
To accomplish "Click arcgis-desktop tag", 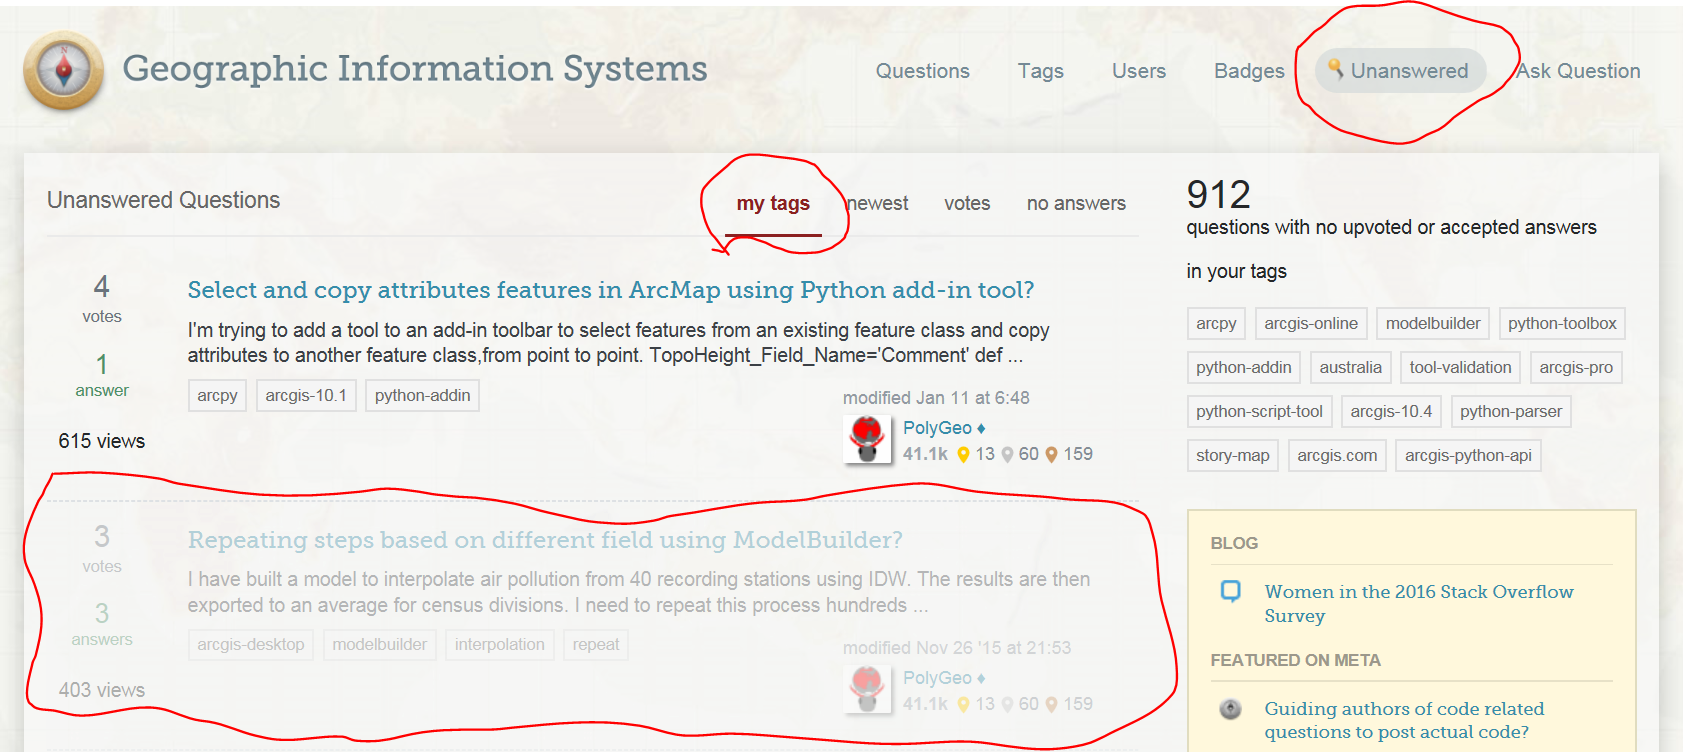I will (251, 645).
